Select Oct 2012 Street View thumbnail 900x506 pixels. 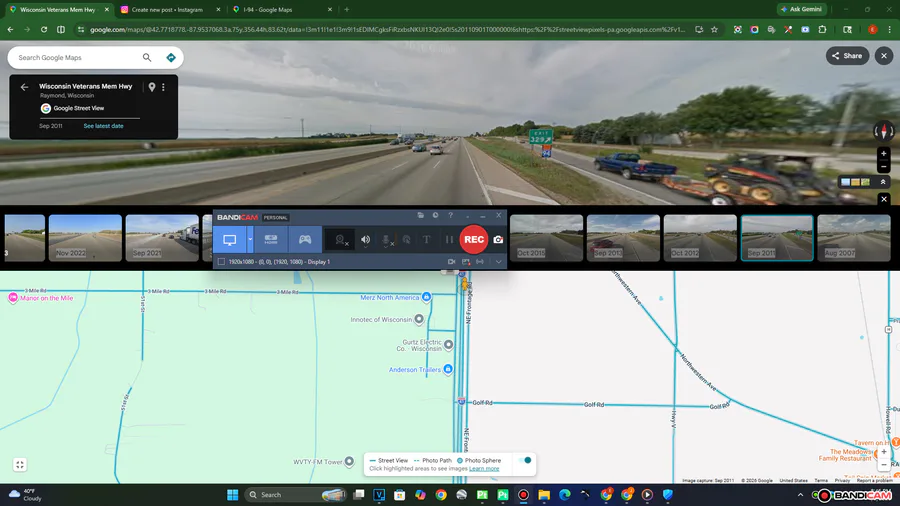(x=700, y=238)
